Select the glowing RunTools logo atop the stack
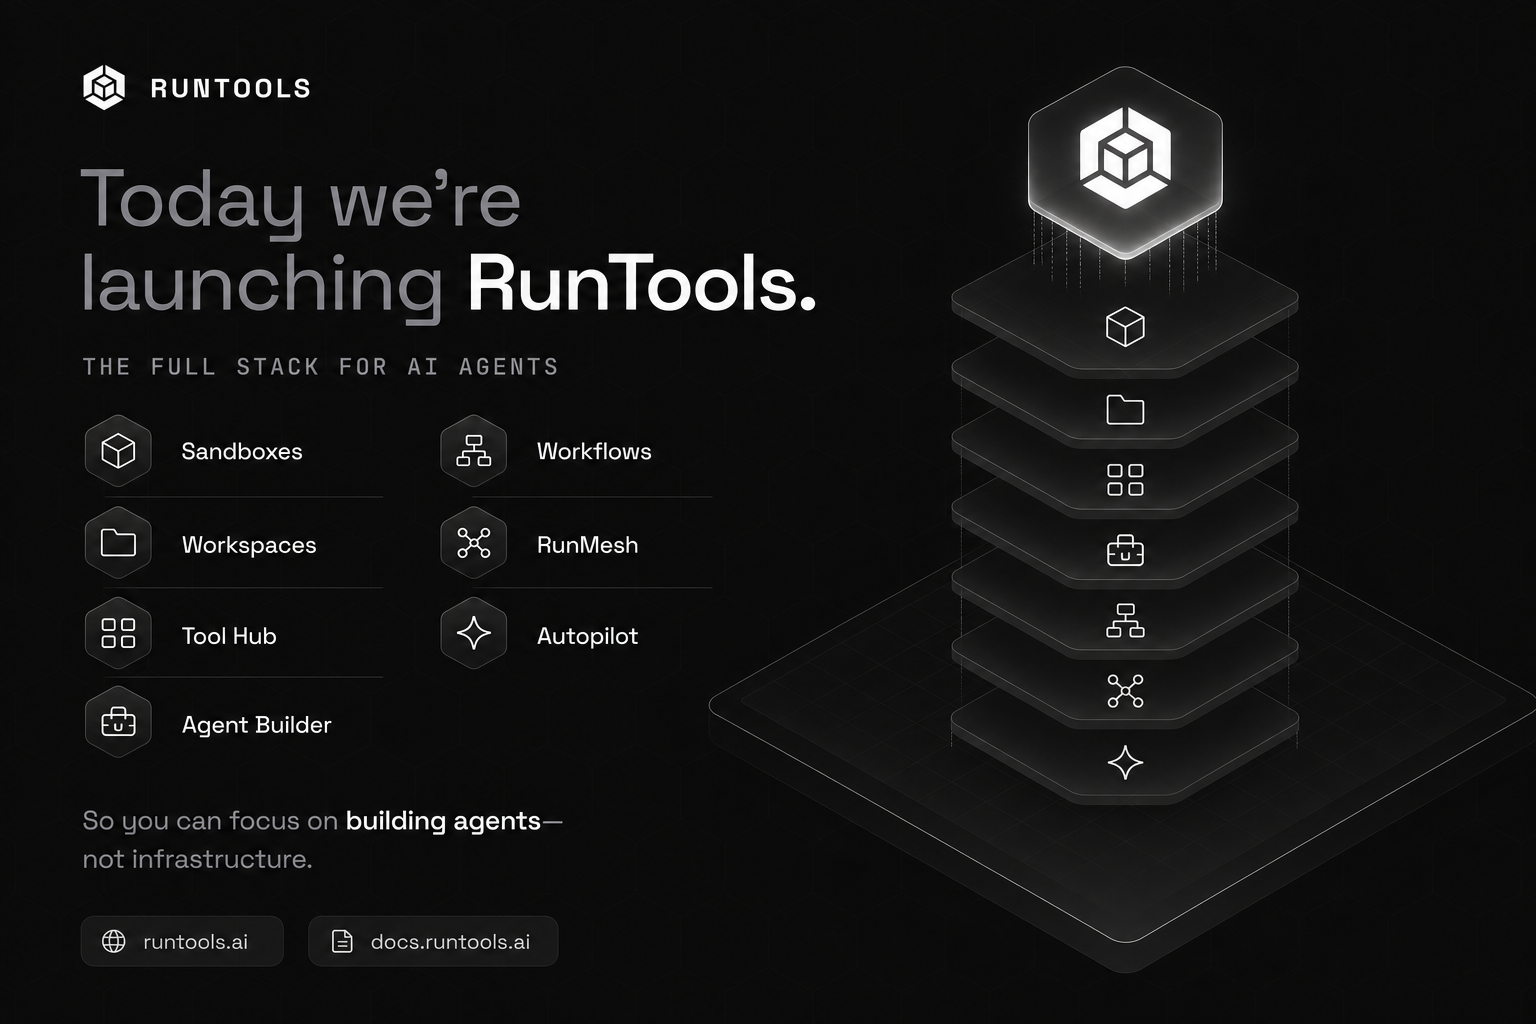 pos(1125,160)
